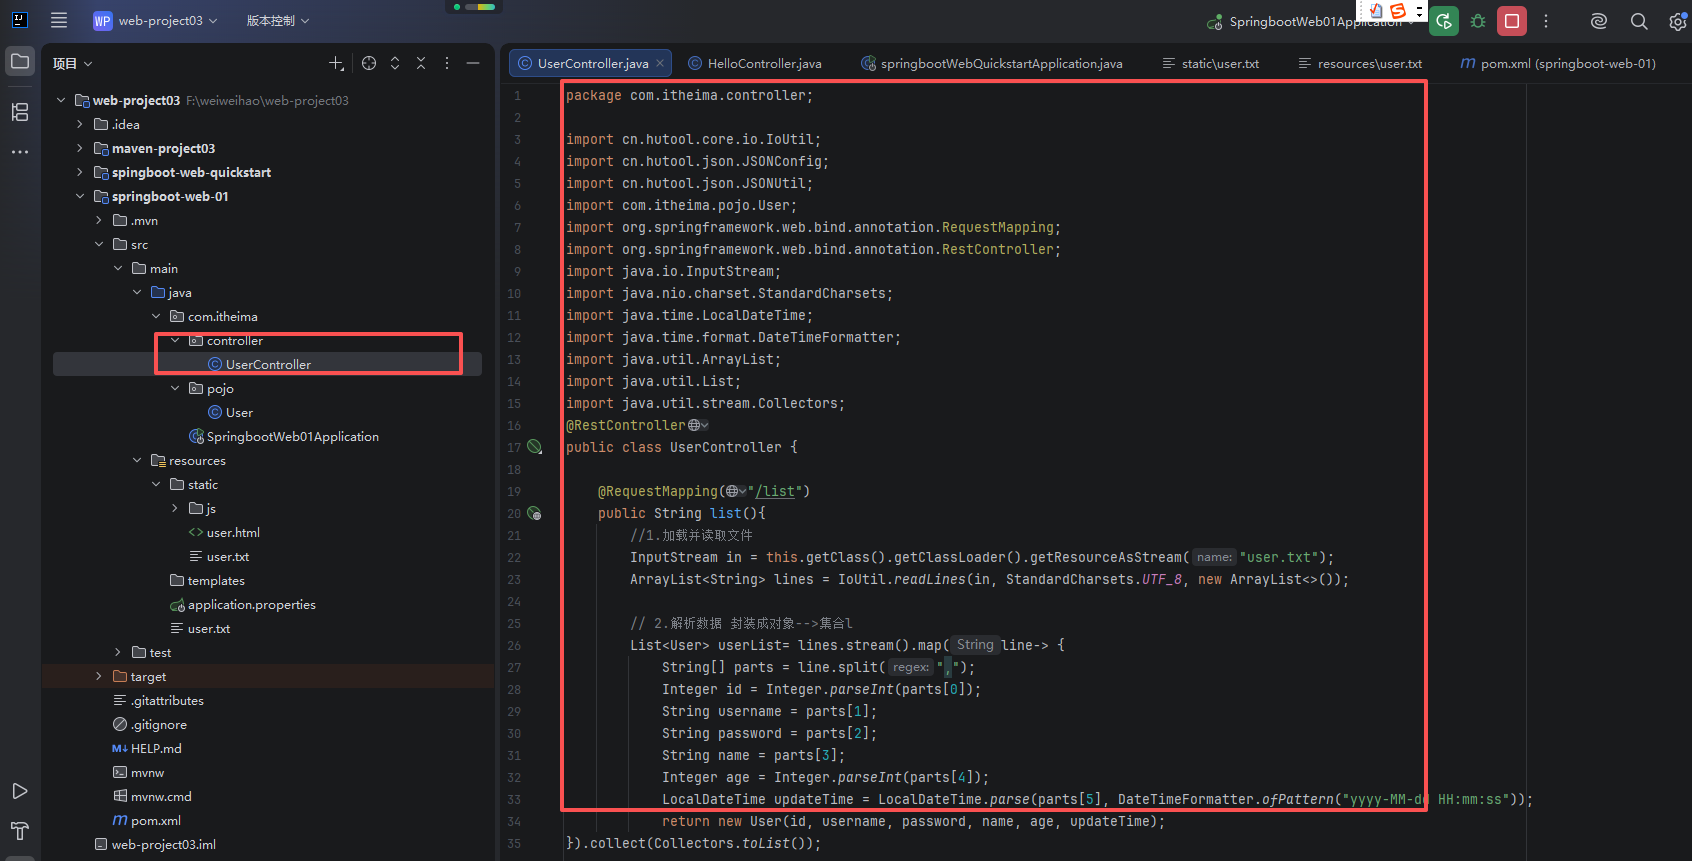The height and width of the screenshot is (861, 1692).
Task: Show more tool windows ellipsis
Action: 20,152
